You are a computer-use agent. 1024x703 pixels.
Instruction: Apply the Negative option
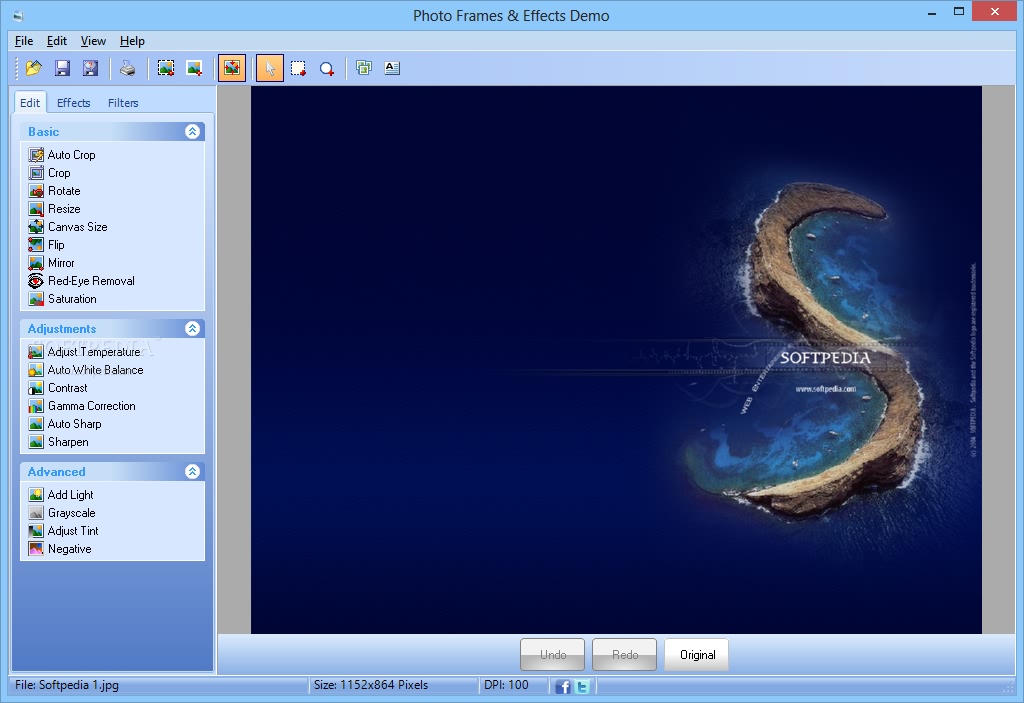click(x=69, y=549)
